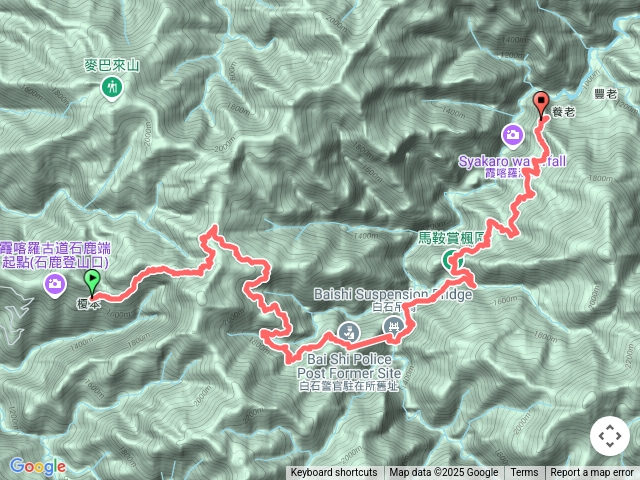Click the Baishi Suspension Bridge label
This screenshot has width=640, height=480.
click(393, 294)
